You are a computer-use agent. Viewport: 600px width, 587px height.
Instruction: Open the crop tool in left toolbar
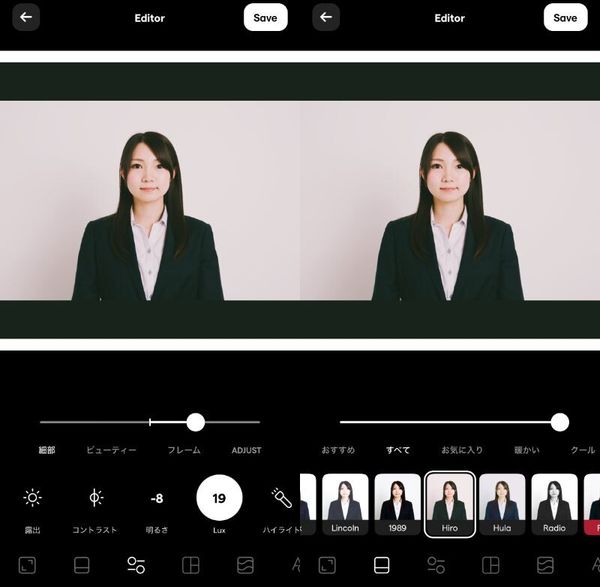pyautogui.click(x=27, y=565)
